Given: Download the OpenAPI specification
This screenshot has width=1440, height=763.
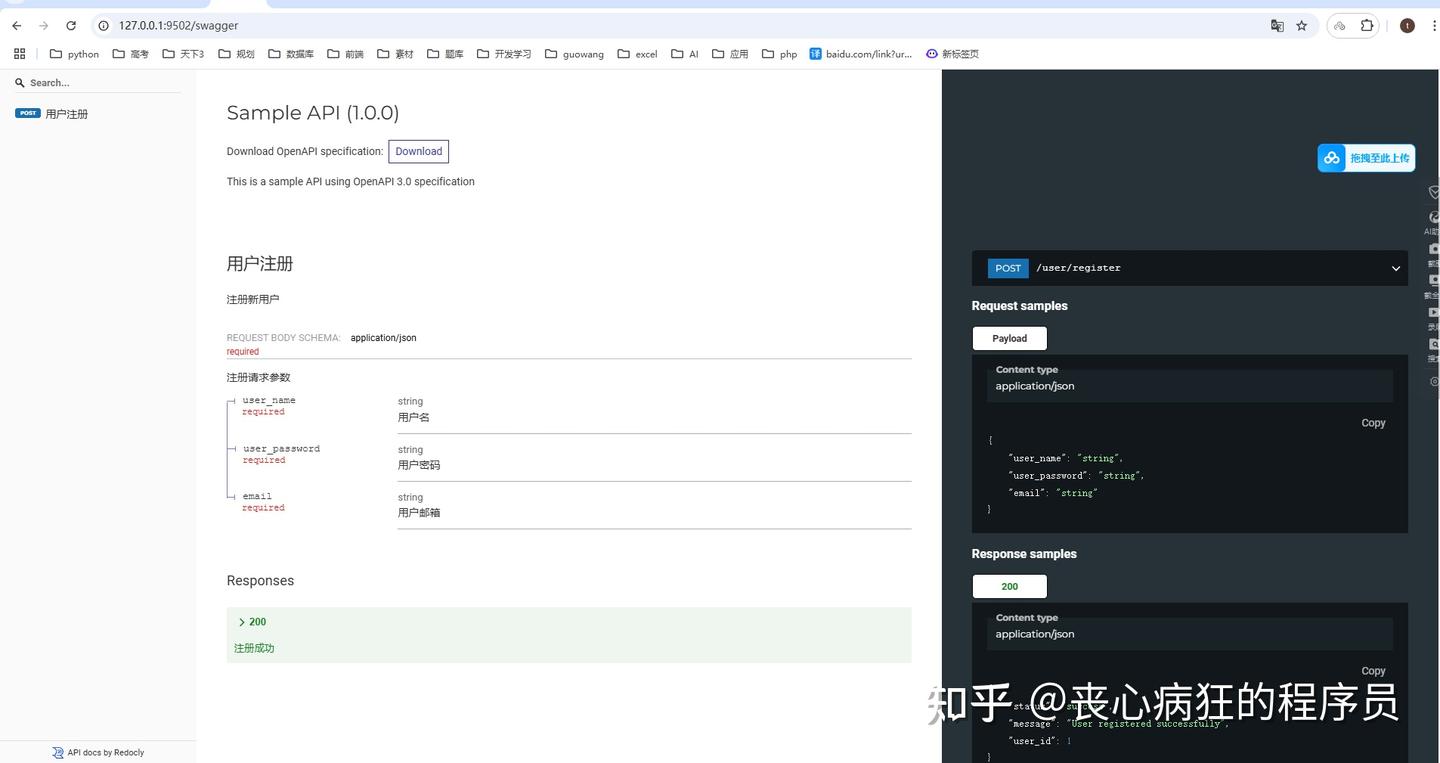Looking at the screenshot, I should click(418, 151).
